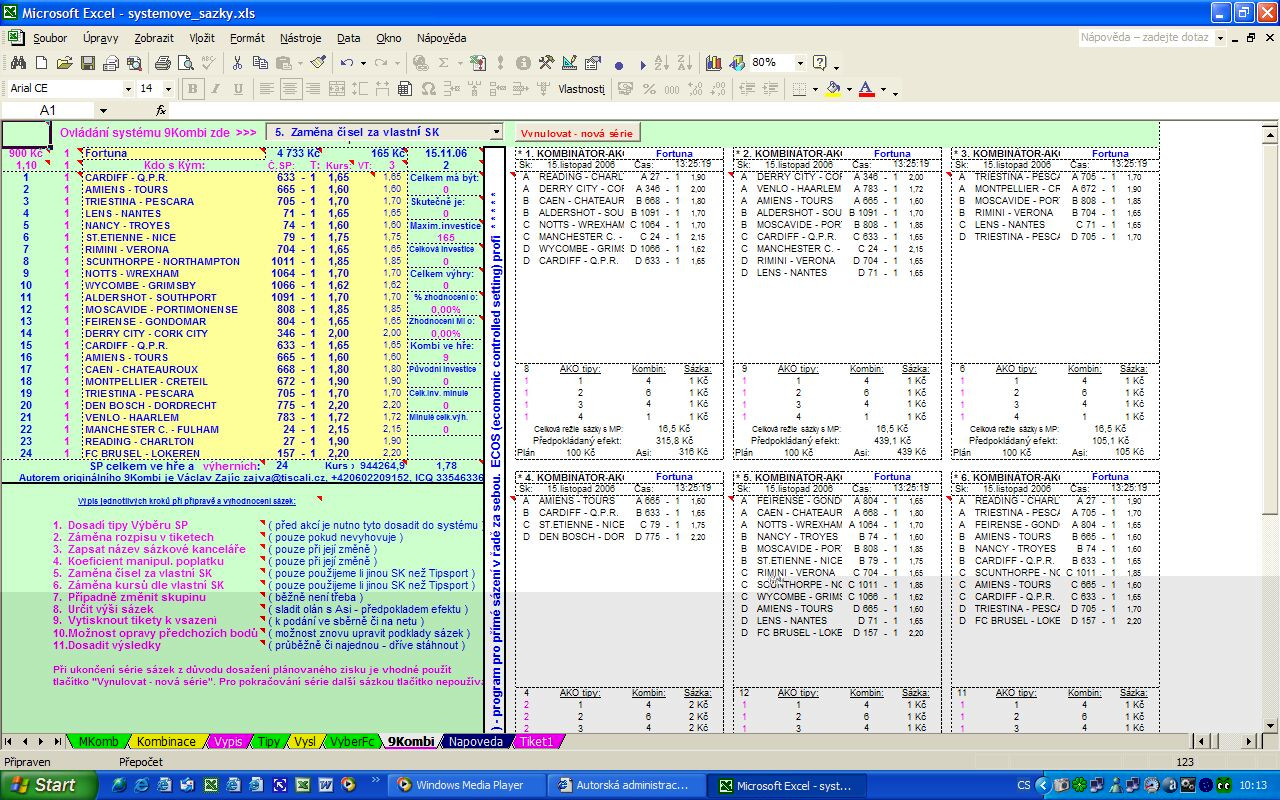Open the Formát menu

247,38
